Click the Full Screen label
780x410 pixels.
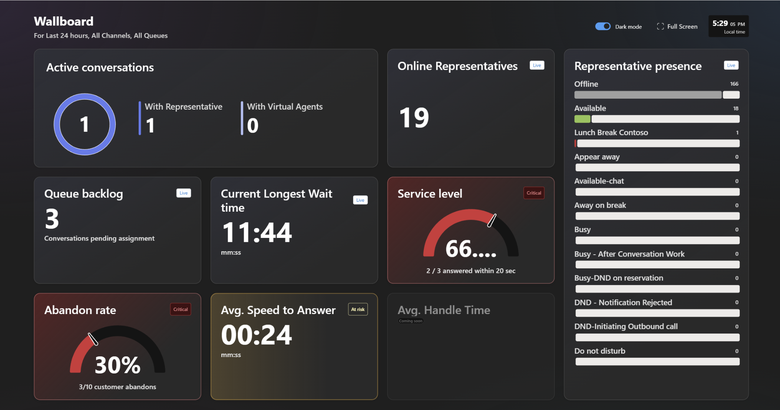[x=682, y=26]
